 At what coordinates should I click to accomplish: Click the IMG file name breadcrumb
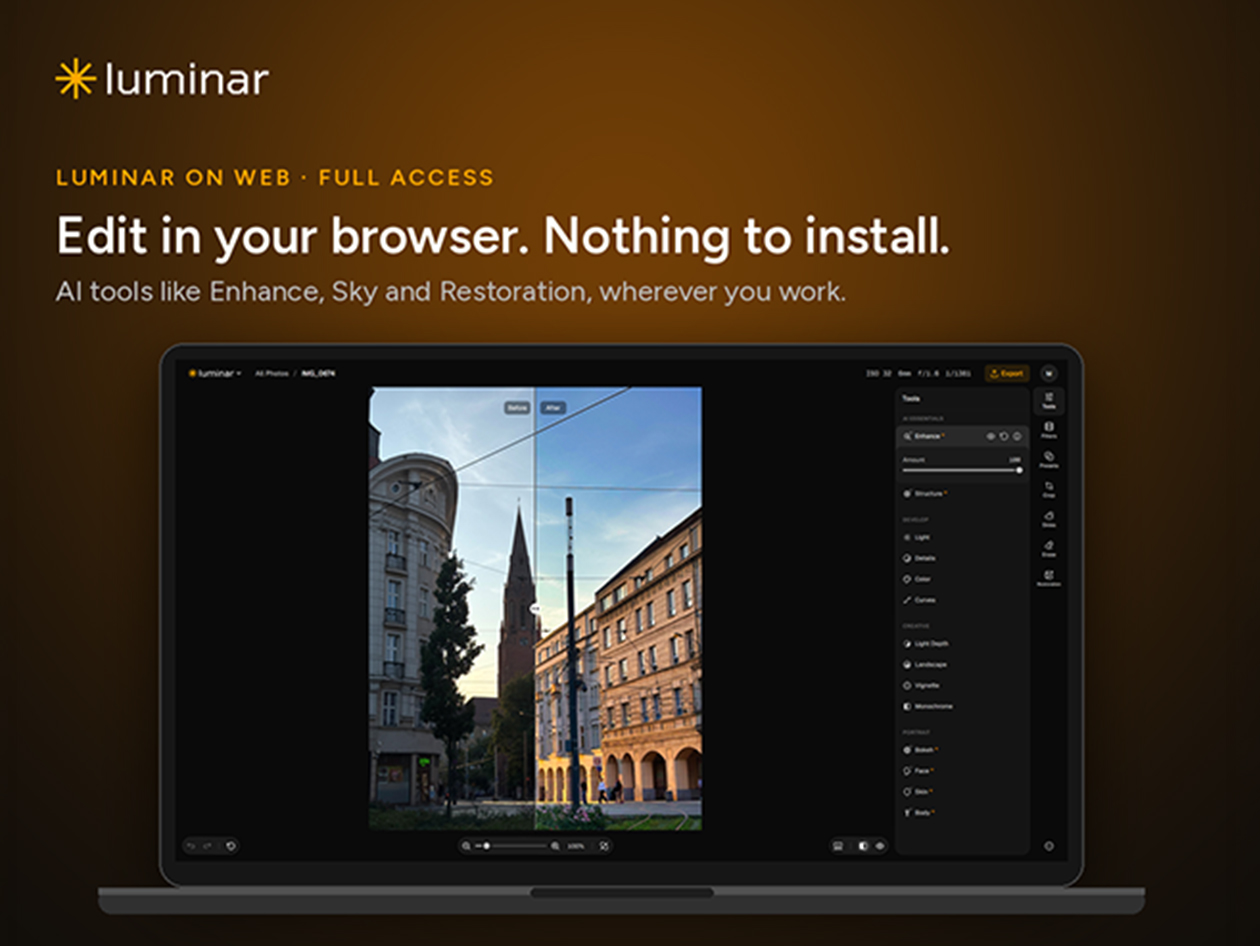pyautogui.click(x=318, y=373)
